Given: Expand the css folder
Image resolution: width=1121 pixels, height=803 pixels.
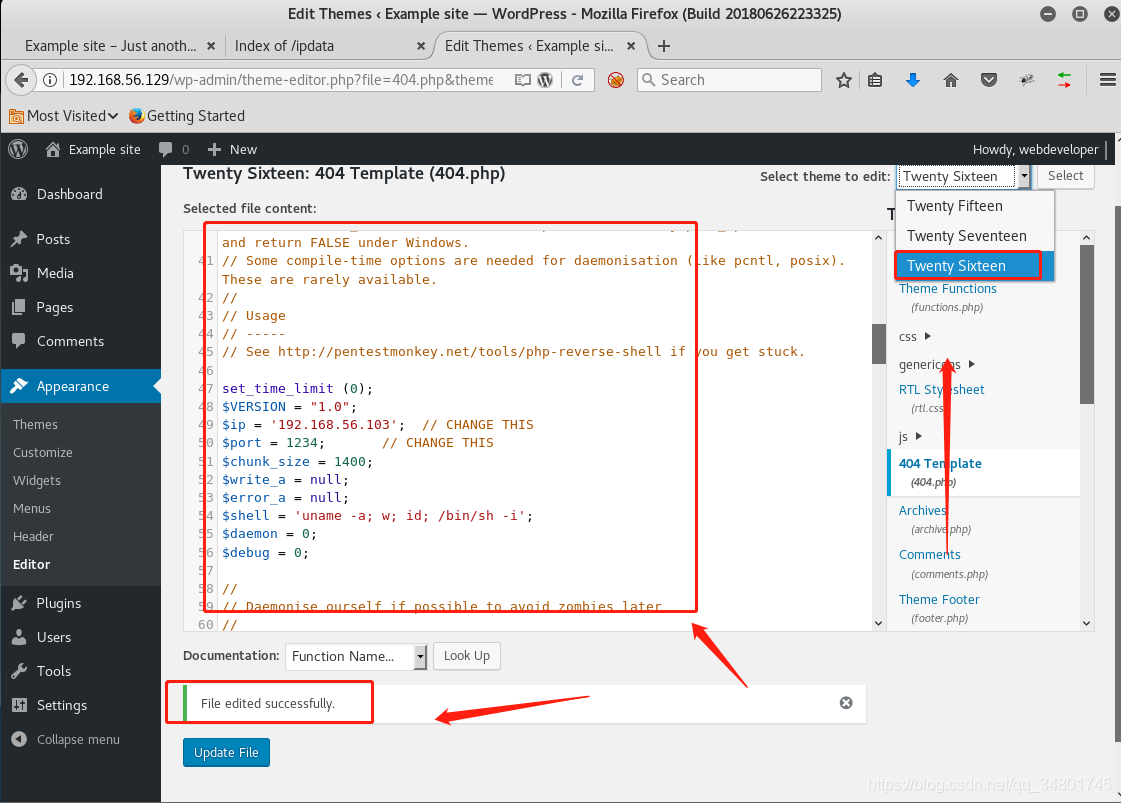Looking at the screenshot, I should coord(914,336).
